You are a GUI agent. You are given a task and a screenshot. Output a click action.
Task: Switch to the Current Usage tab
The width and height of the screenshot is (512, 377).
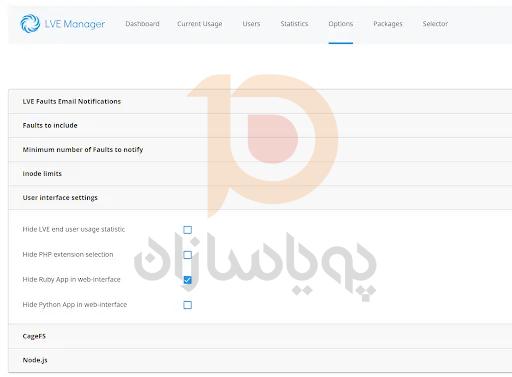(200, 24)
